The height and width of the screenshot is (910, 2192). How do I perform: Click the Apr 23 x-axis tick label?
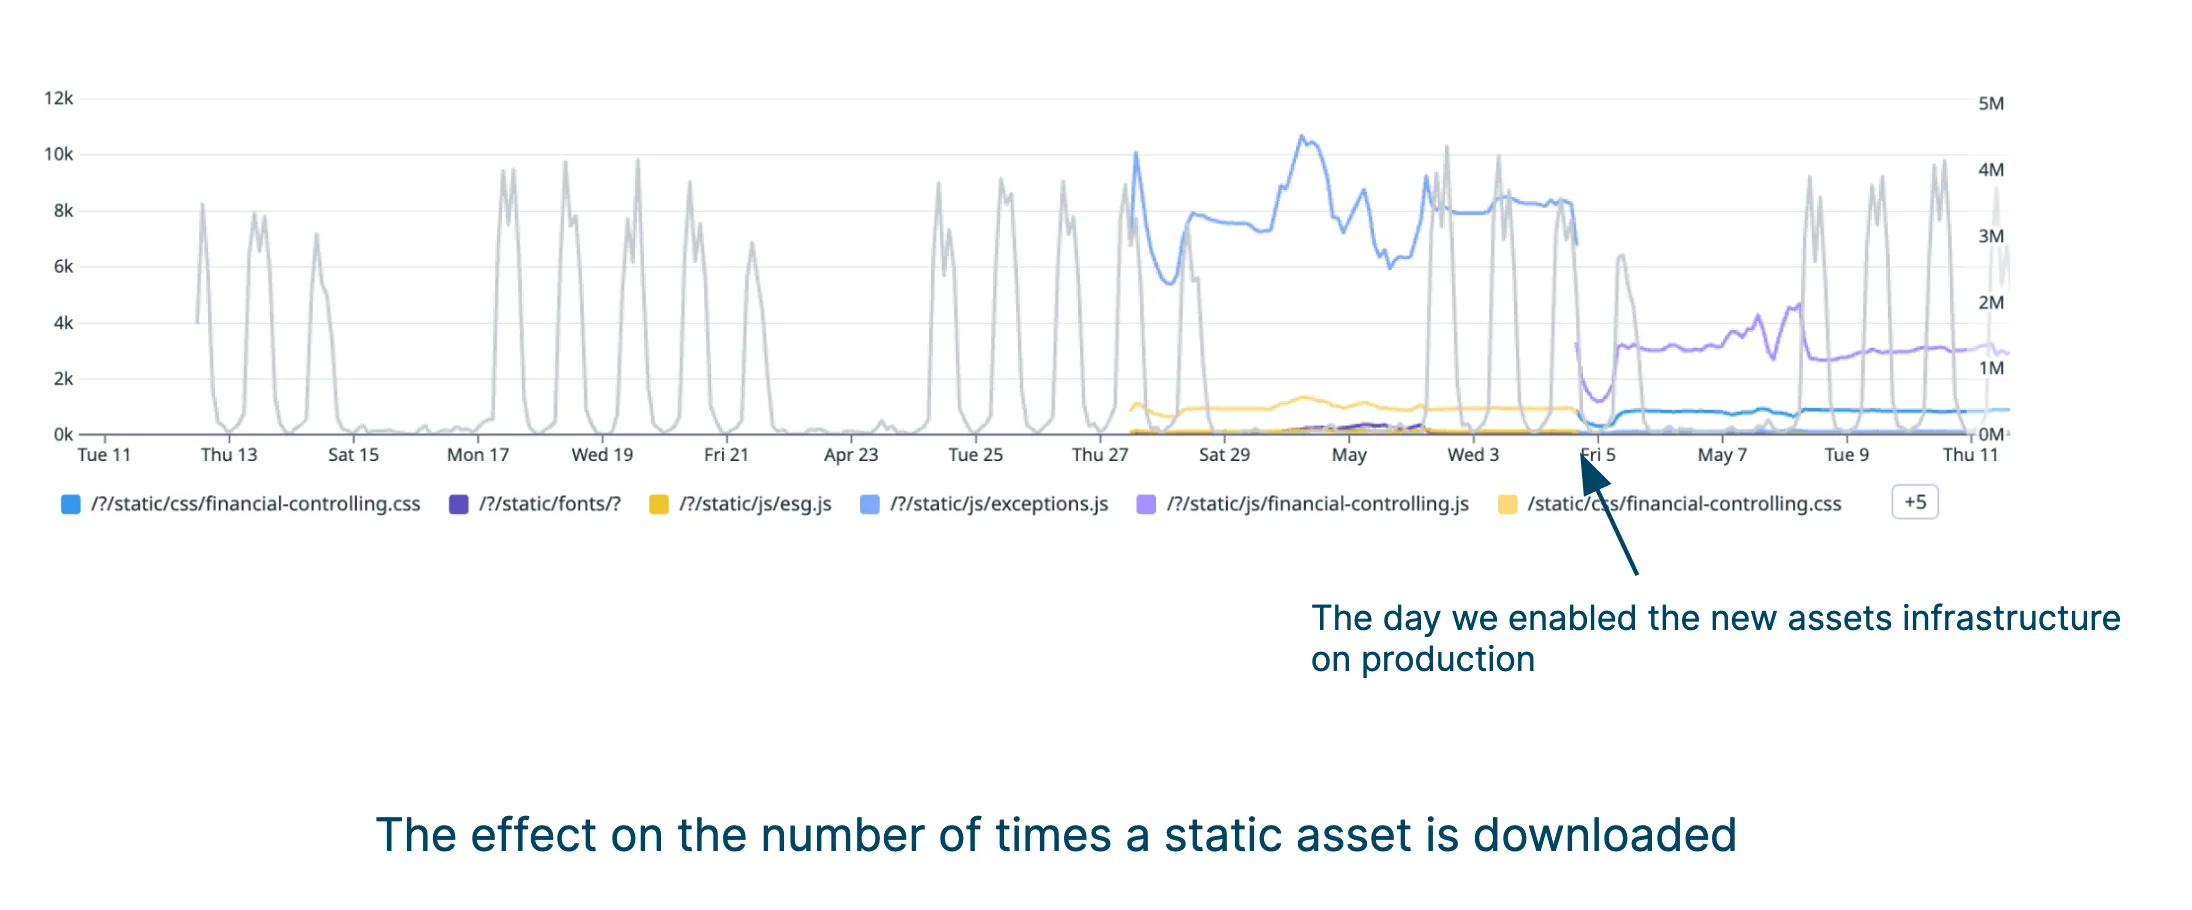click(850, 455)
